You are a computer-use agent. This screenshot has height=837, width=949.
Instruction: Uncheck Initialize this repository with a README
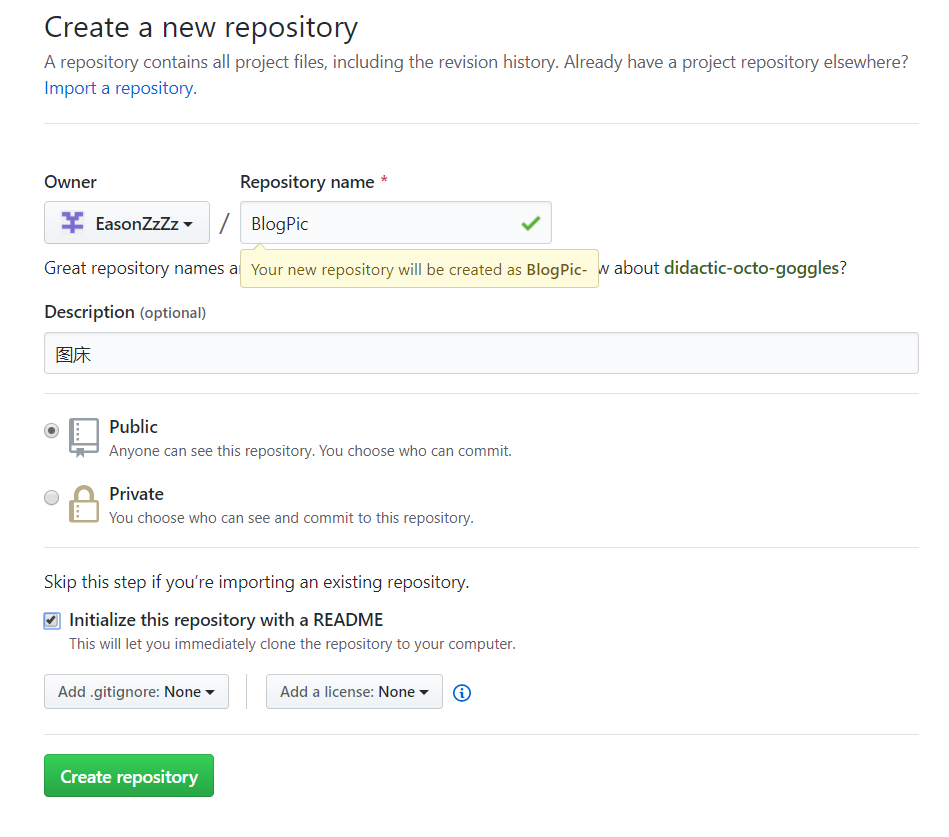tap(52, 620)
